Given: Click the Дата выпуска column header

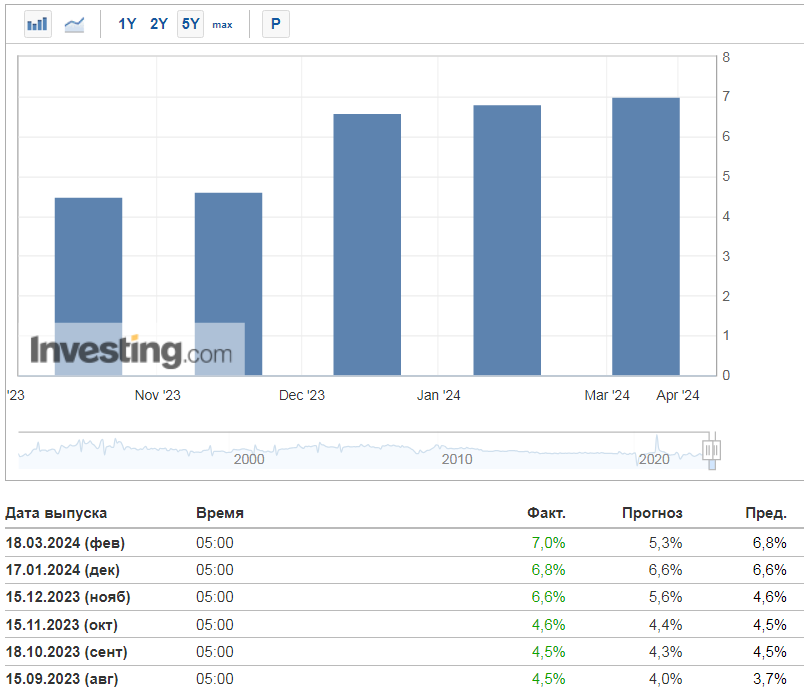Looking at the screenshot, I should (x=56, y=513).
